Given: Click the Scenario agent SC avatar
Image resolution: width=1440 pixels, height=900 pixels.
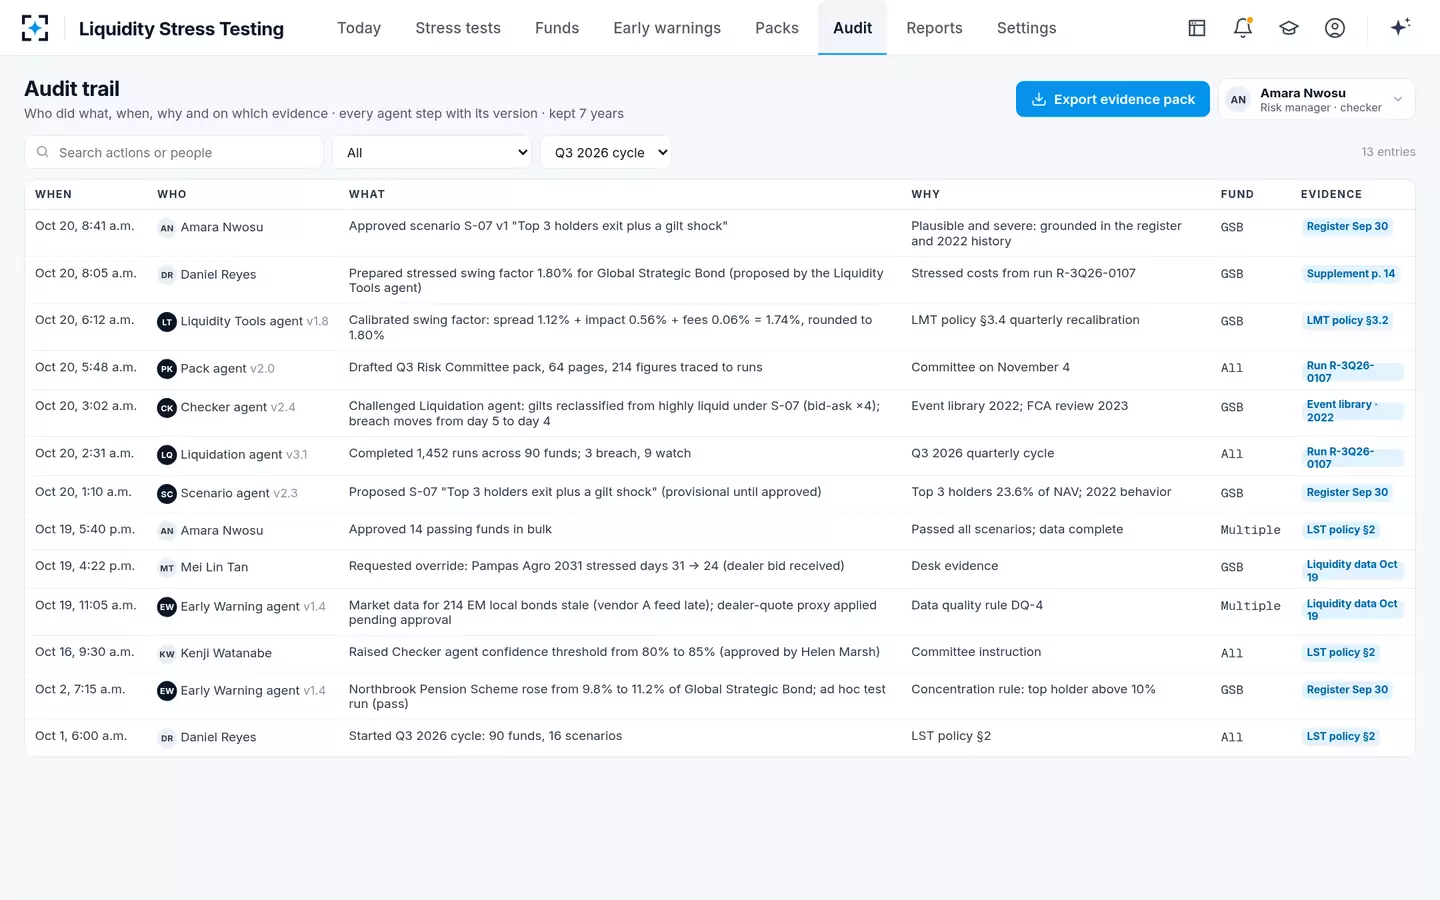Looking at the screenshot, I should pyautogui.click(x=167, y=494).
